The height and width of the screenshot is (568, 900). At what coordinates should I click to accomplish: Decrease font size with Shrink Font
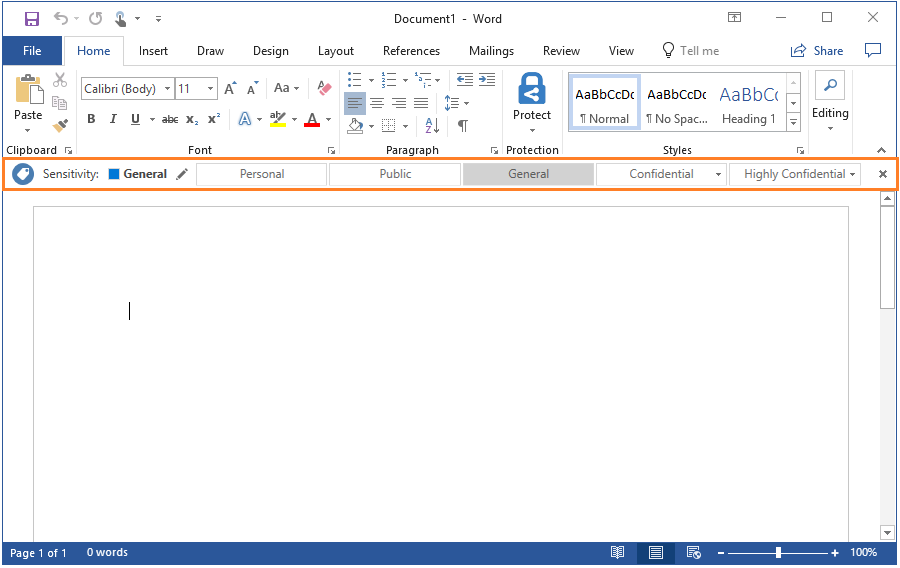tap(253, 88)
